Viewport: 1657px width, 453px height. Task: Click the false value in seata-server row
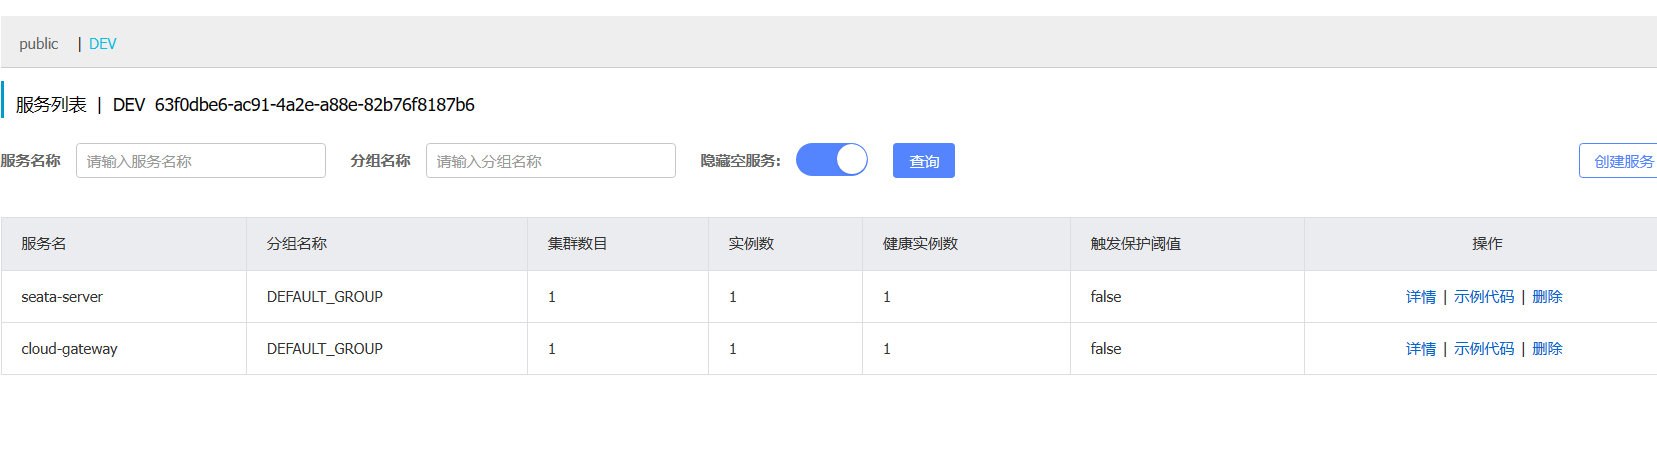tap(1106, 297)
